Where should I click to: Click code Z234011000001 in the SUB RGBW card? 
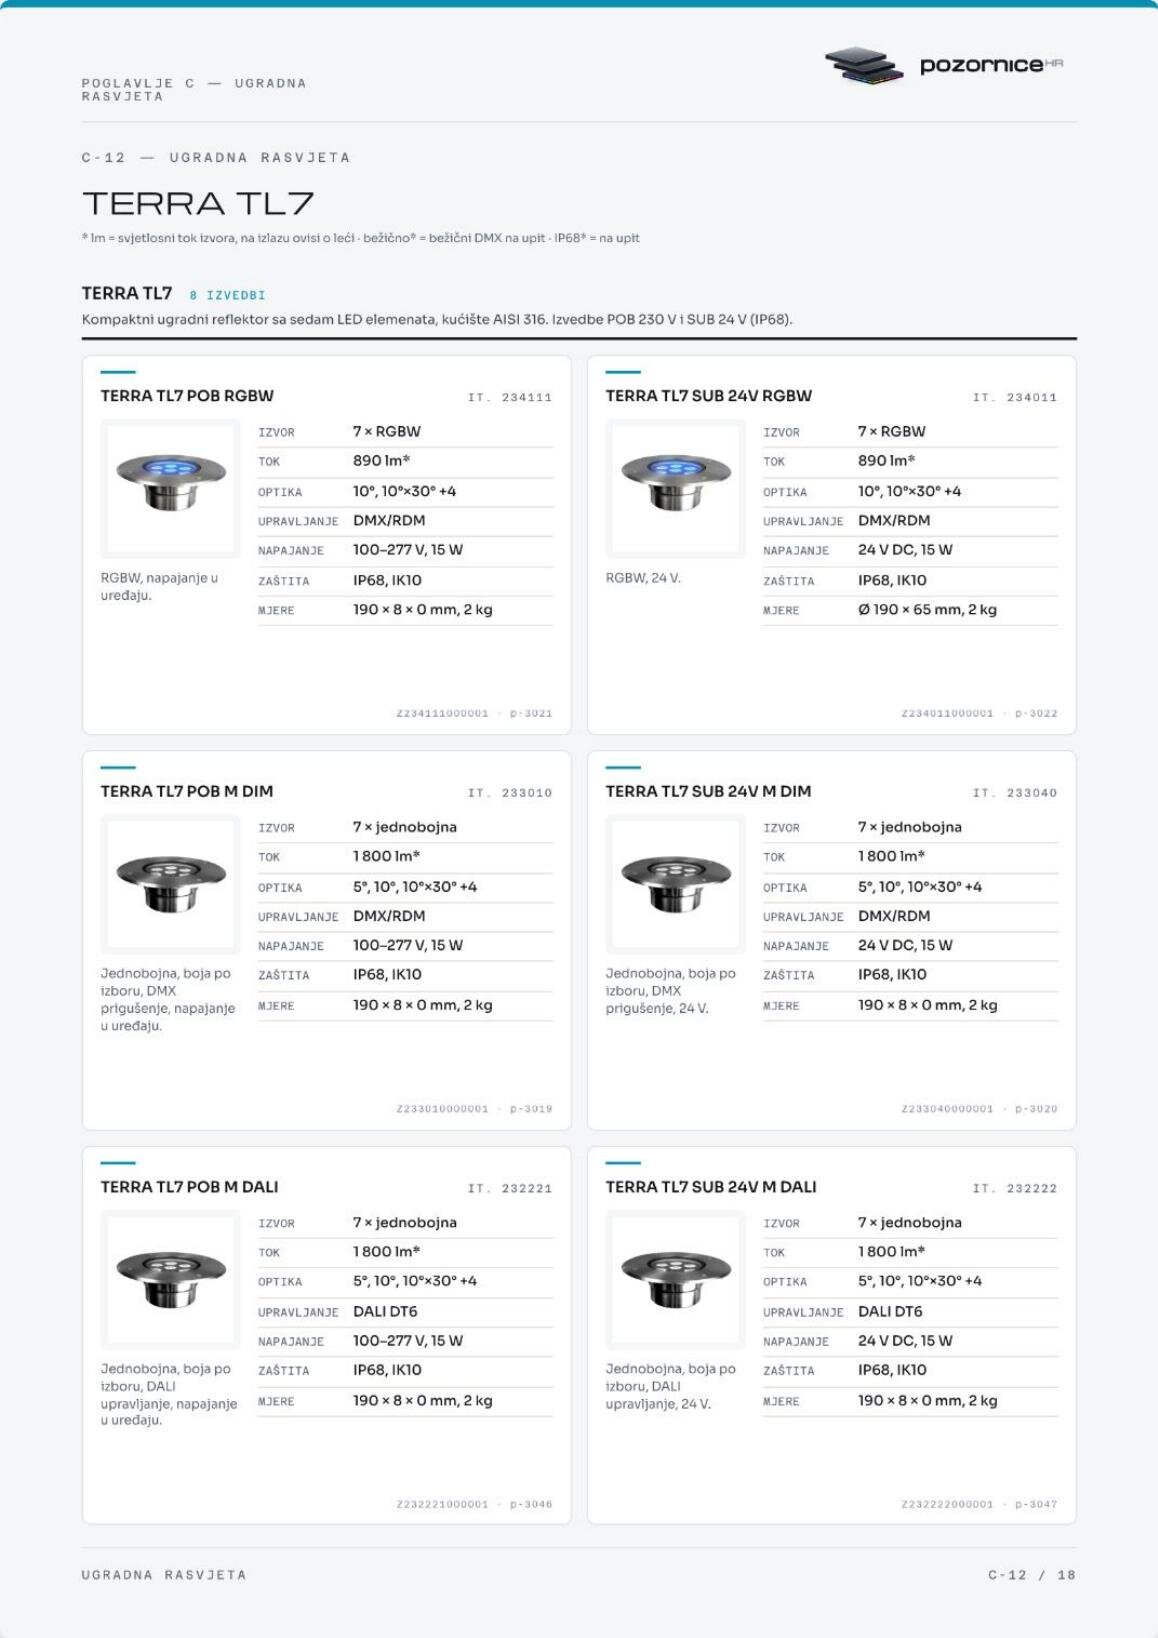tap(947, 714)
